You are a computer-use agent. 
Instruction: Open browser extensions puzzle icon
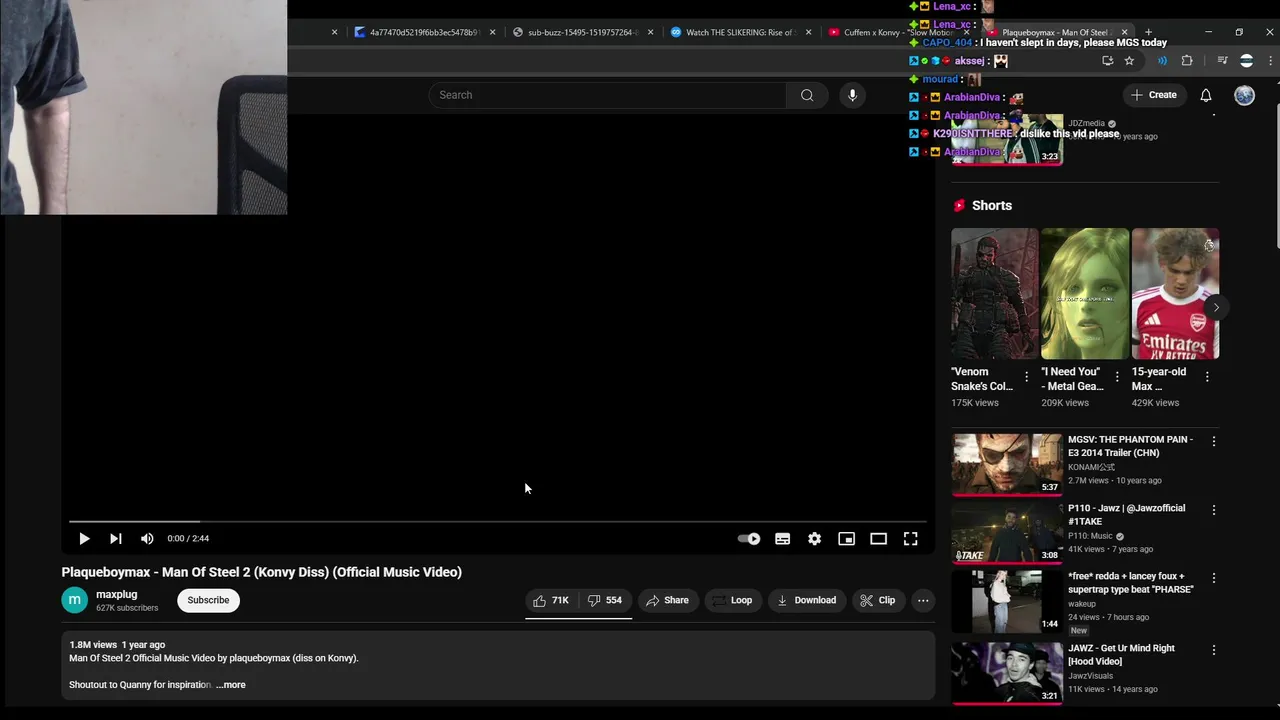(1187, 61)
